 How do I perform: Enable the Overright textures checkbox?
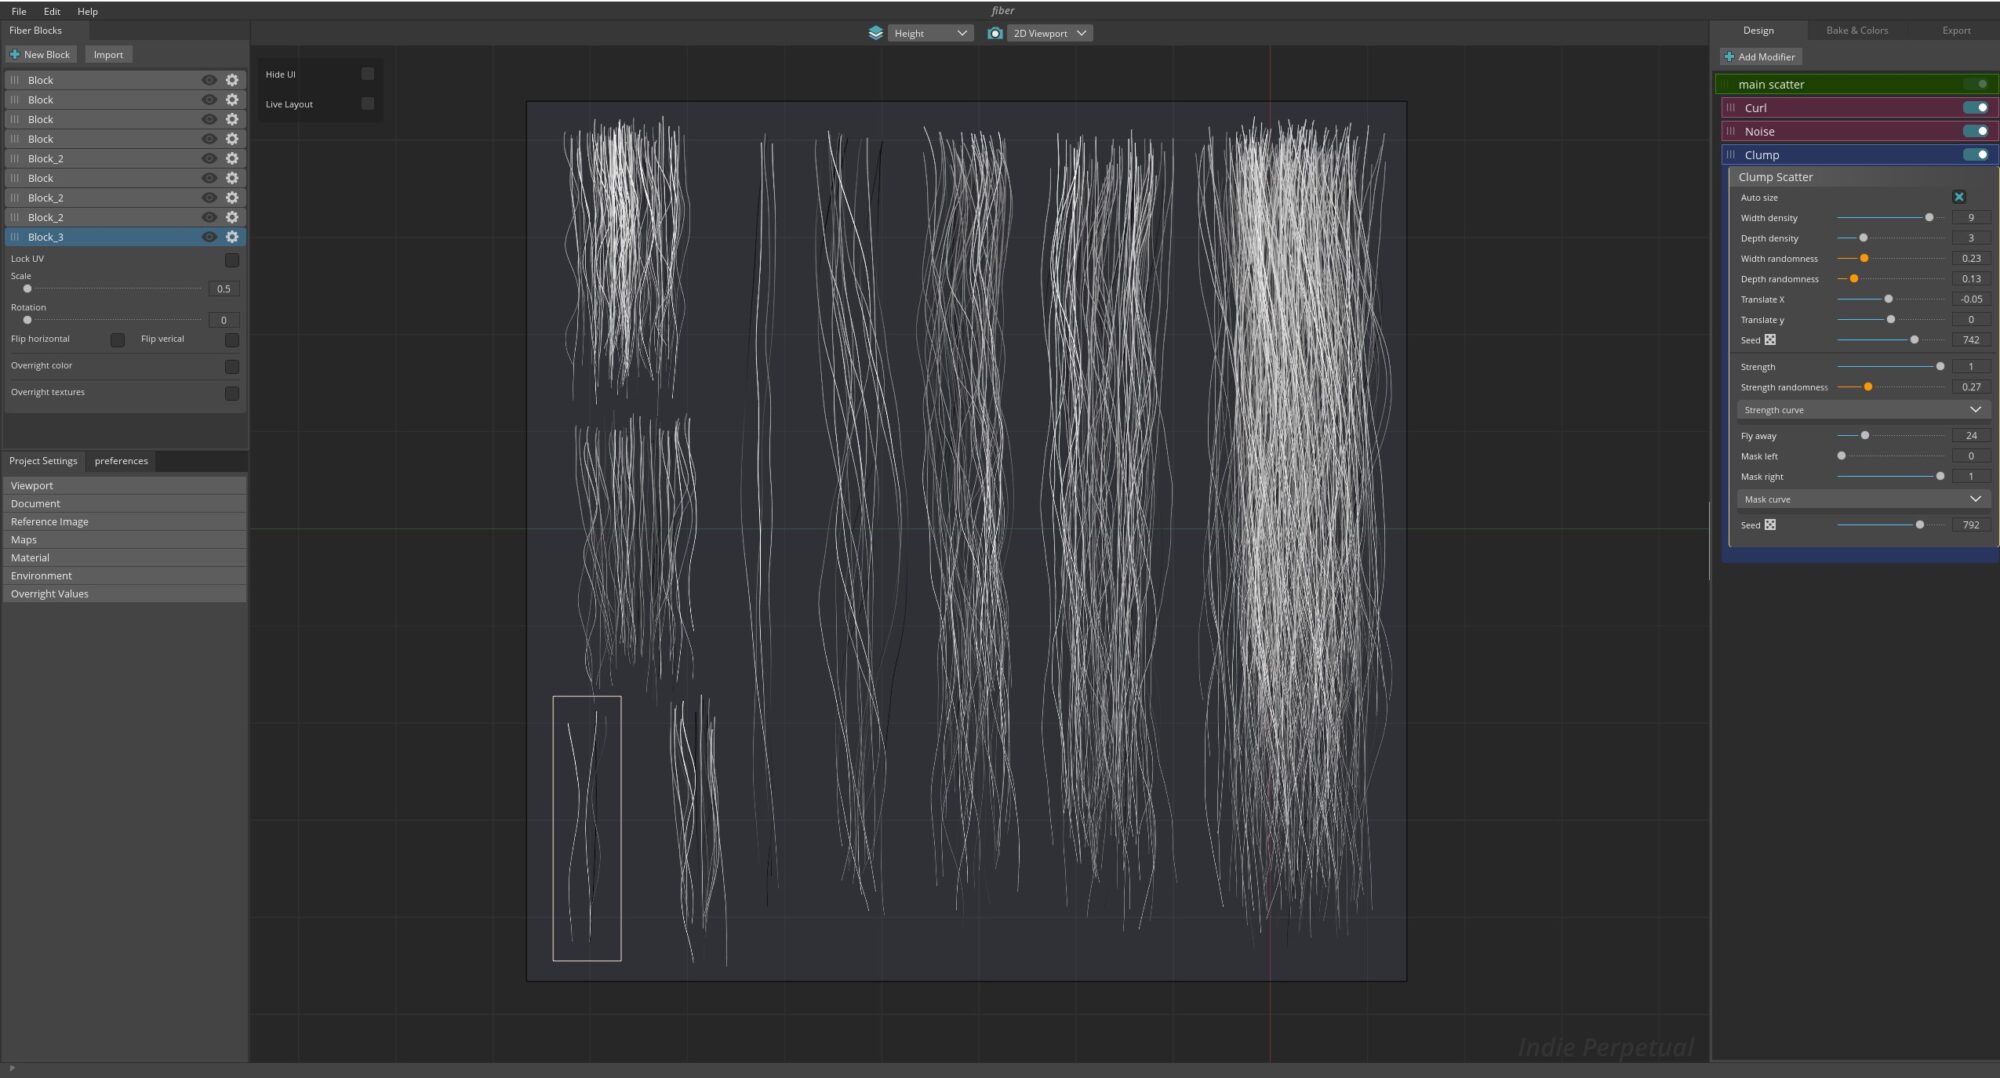(232, 393)
